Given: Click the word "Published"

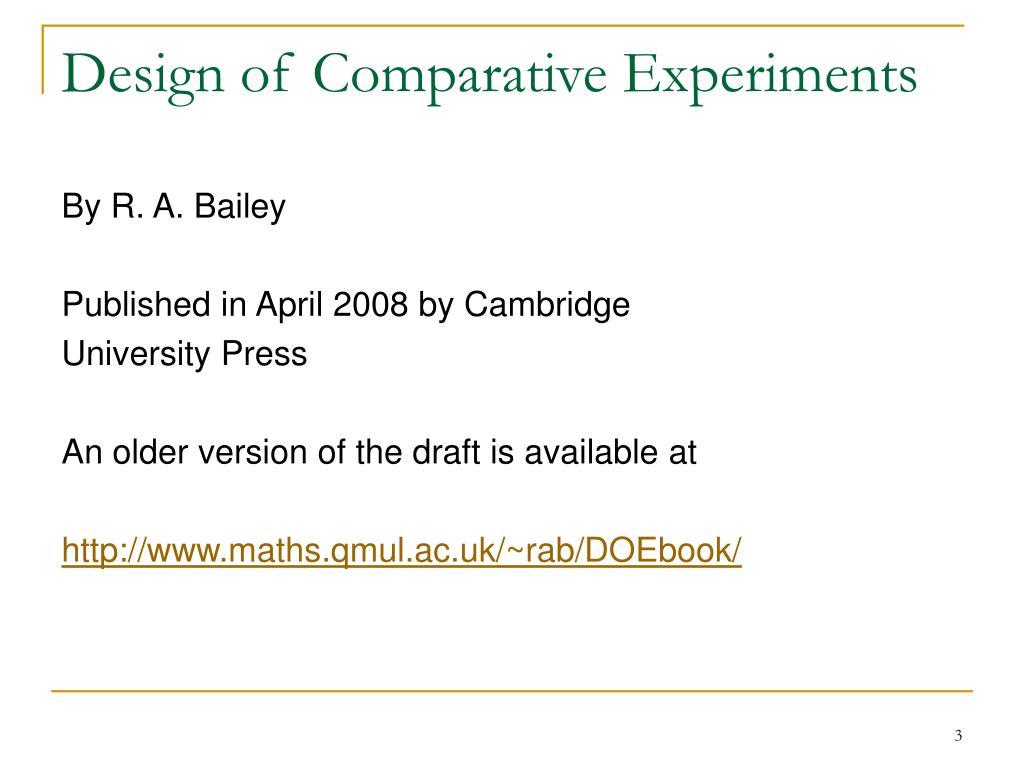Looking at the screenshot, I should coord(134,305).
